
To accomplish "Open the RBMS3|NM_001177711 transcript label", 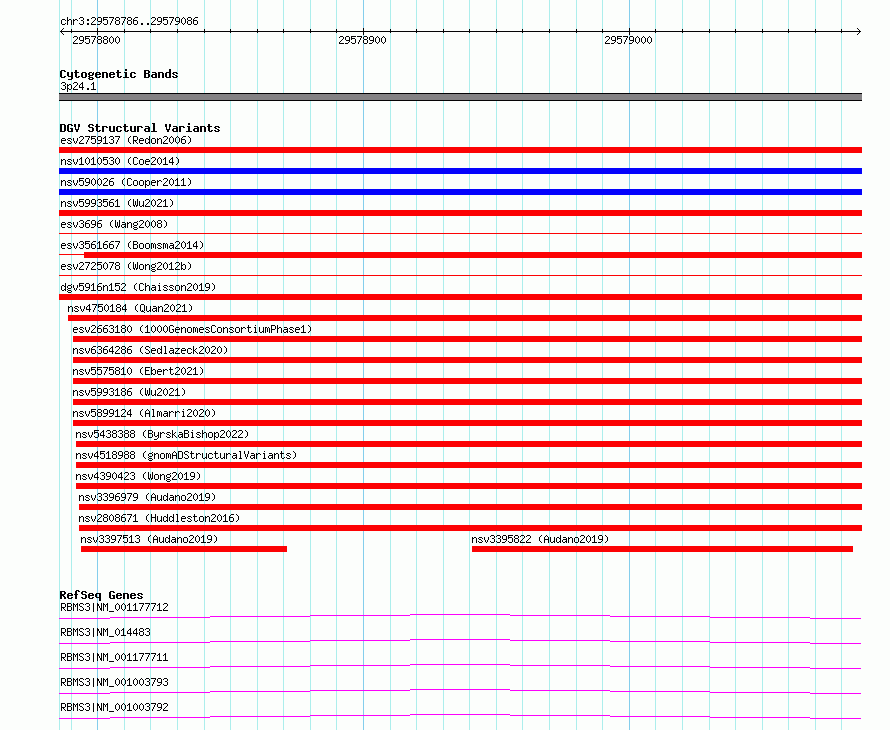I will [114, 657].
